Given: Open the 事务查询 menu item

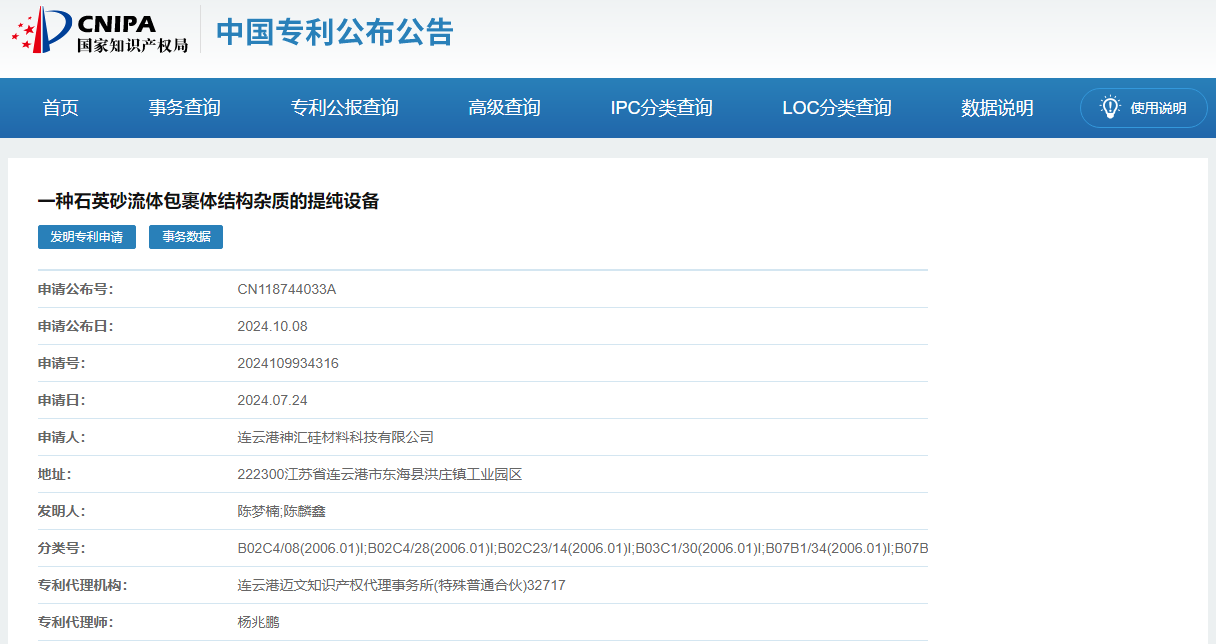Looking at the screenshot, I should click(184, 108).
